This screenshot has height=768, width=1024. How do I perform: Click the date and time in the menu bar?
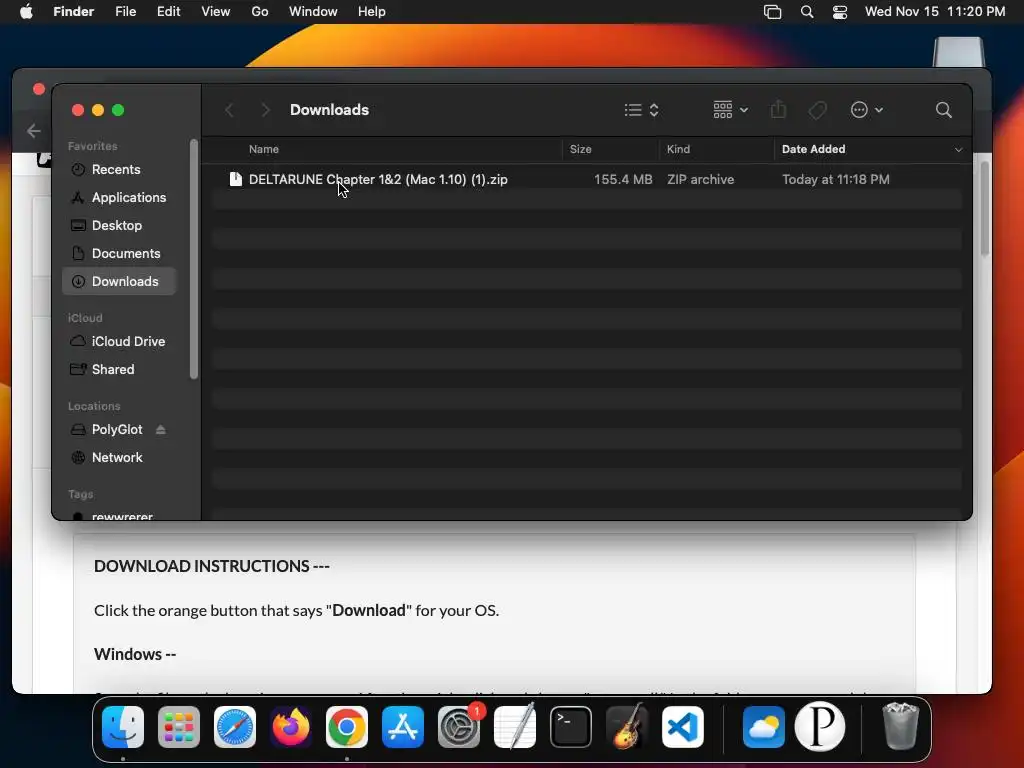[935, 12]
